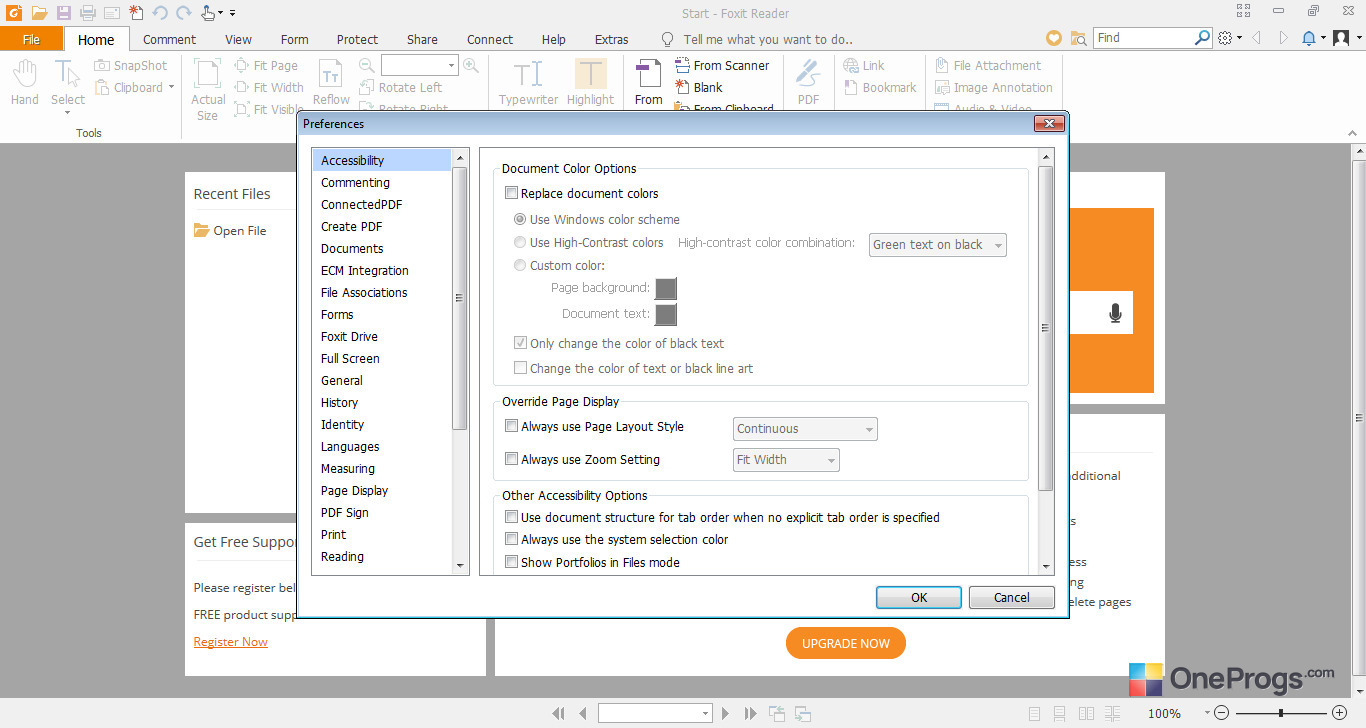Add a Bookmark from the ribbon
Image resolution: width=1366 pixels, height=728 pixels.
tap(880, 87)
